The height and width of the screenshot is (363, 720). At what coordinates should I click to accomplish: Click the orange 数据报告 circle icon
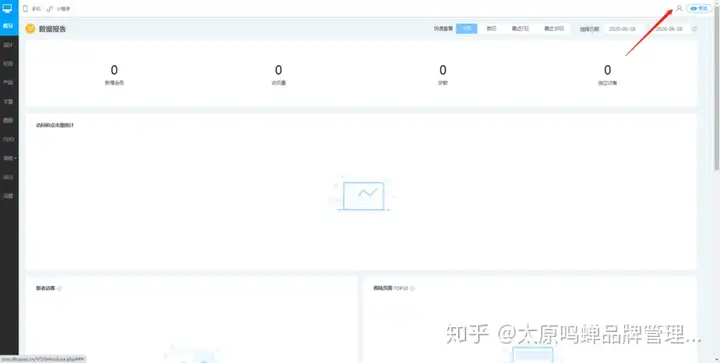pyautogui.click(x=30, y=28)
